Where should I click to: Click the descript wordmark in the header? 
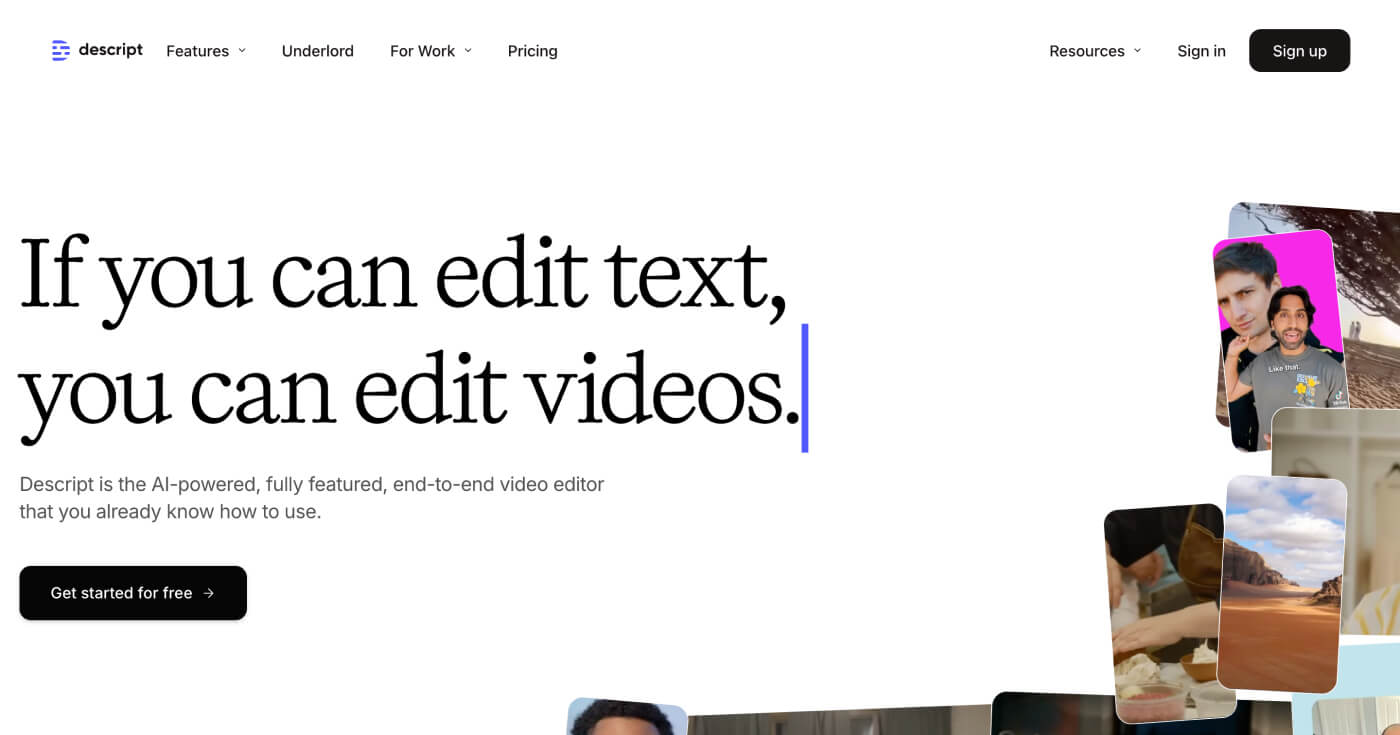(x=110, y=50)
